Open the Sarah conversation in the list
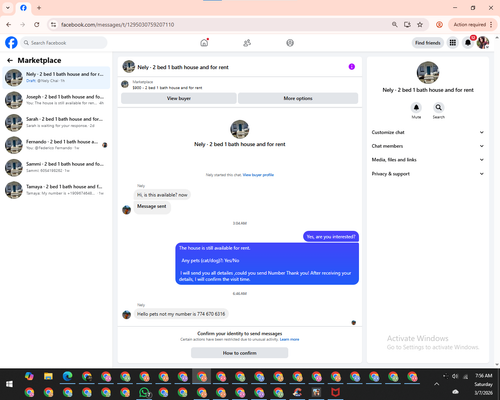Screen dimensions: 500x400 click(x=56, y=122)
